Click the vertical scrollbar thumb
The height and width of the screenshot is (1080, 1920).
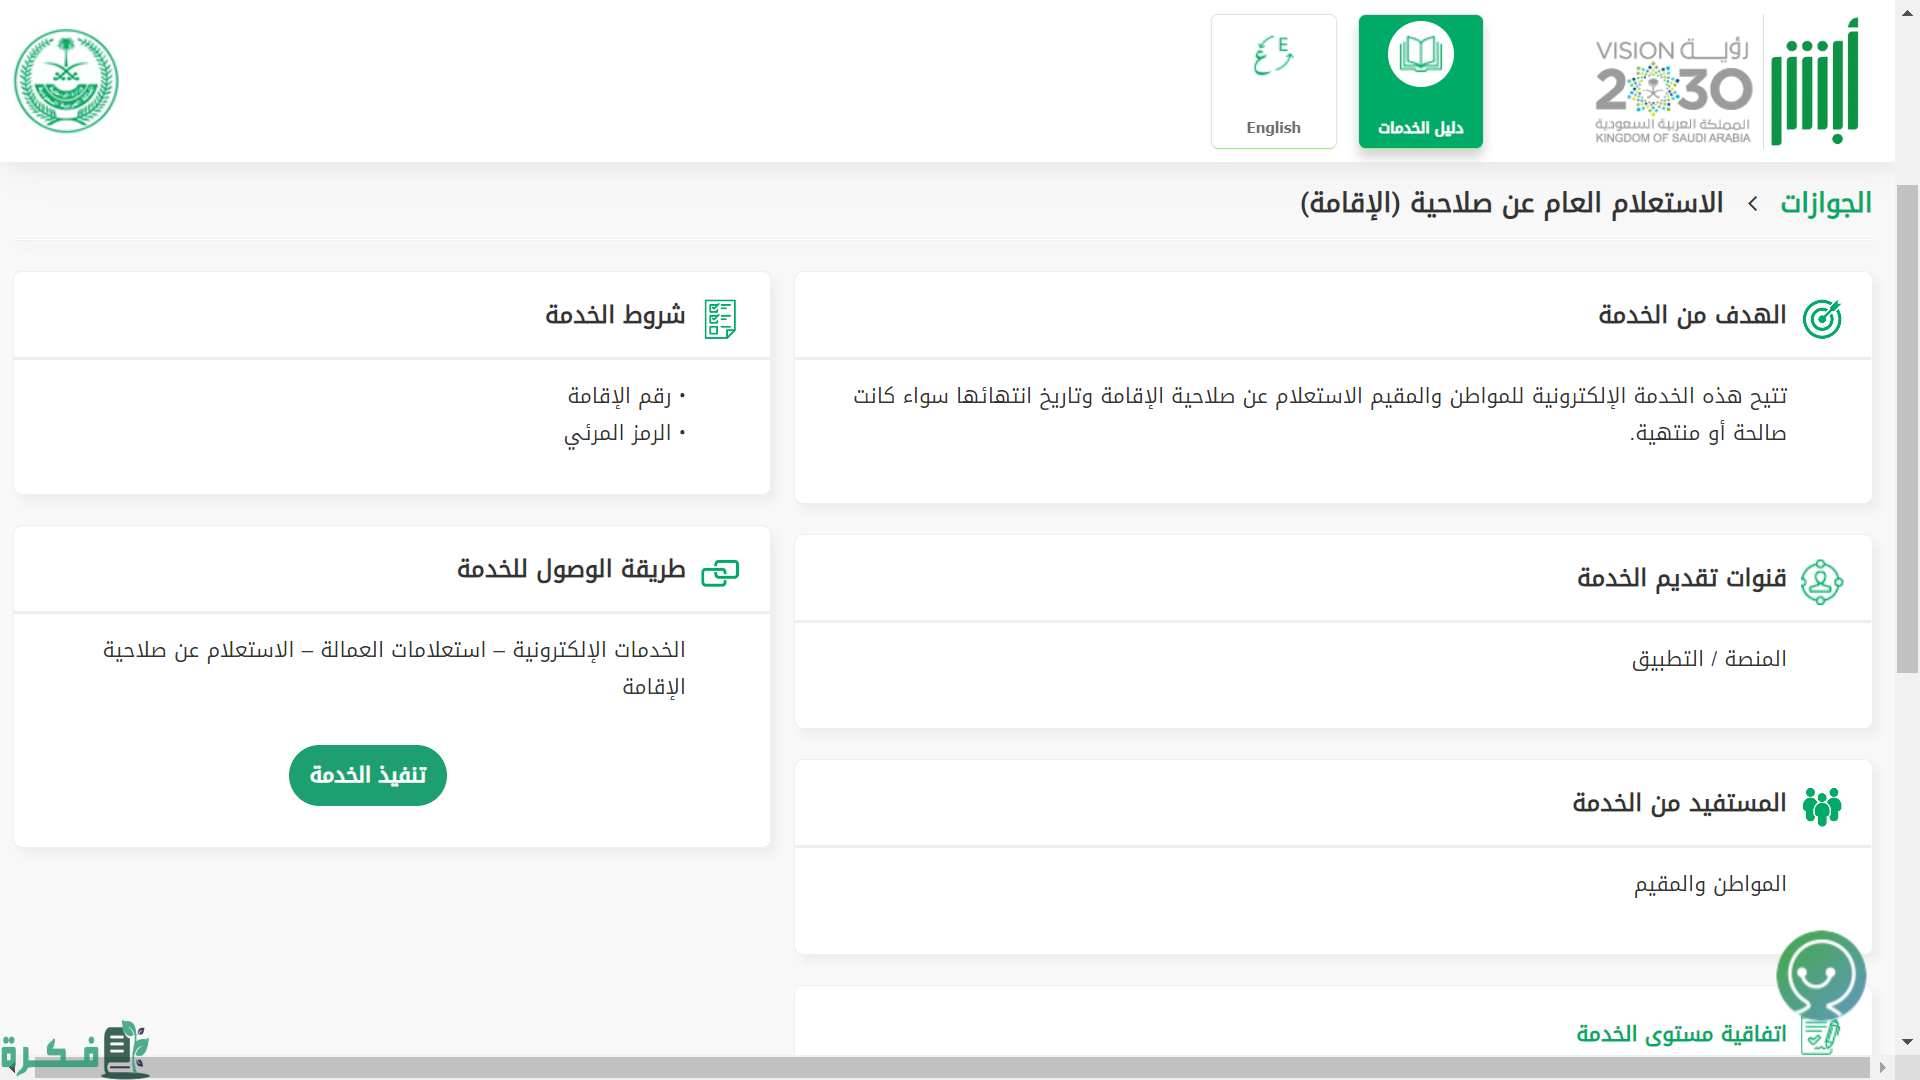(x=1907, y=430)
